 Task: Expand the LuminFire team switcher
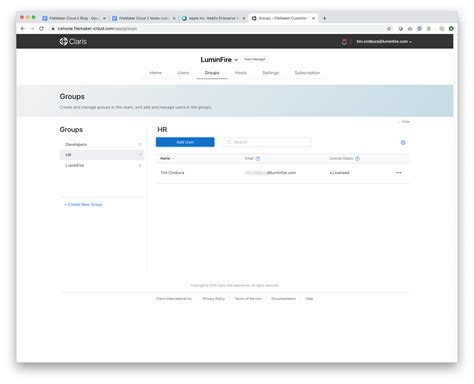tap(219, 60)
